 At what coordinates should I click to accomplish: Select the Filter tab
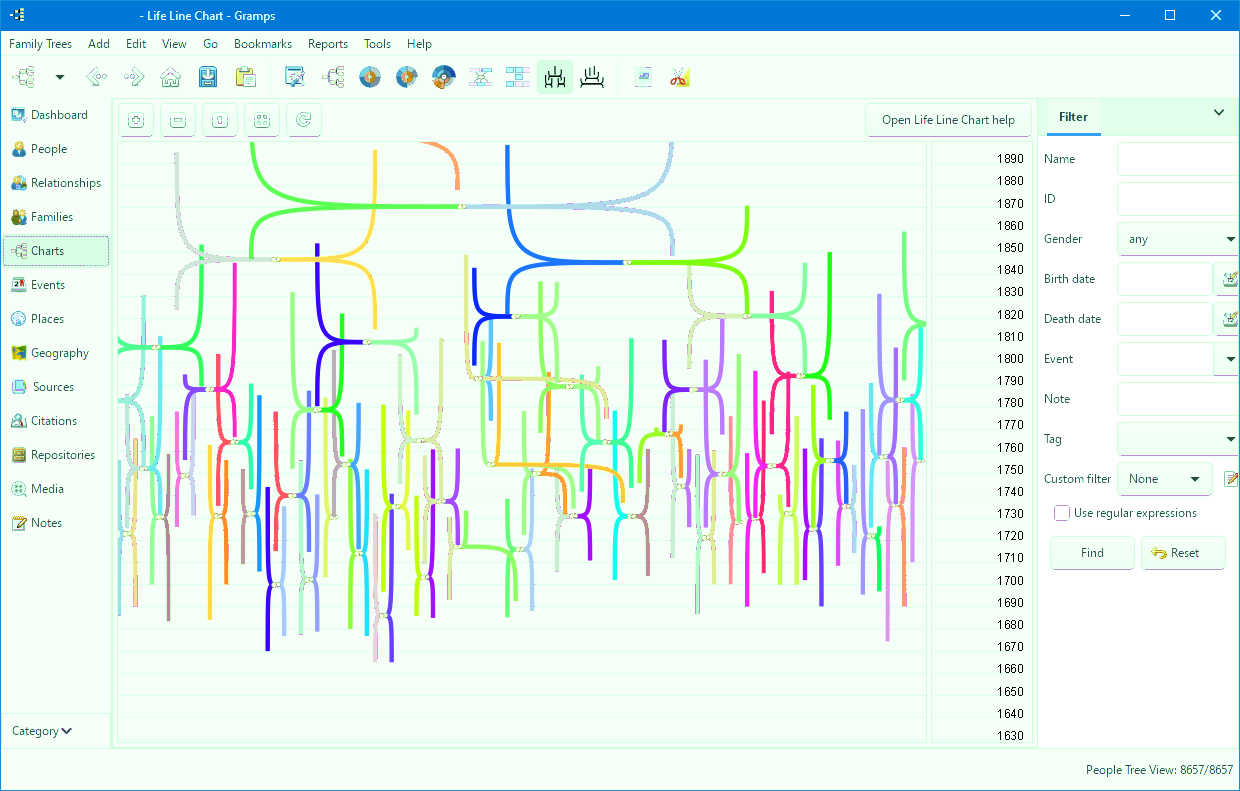(x=1073, y=117)
